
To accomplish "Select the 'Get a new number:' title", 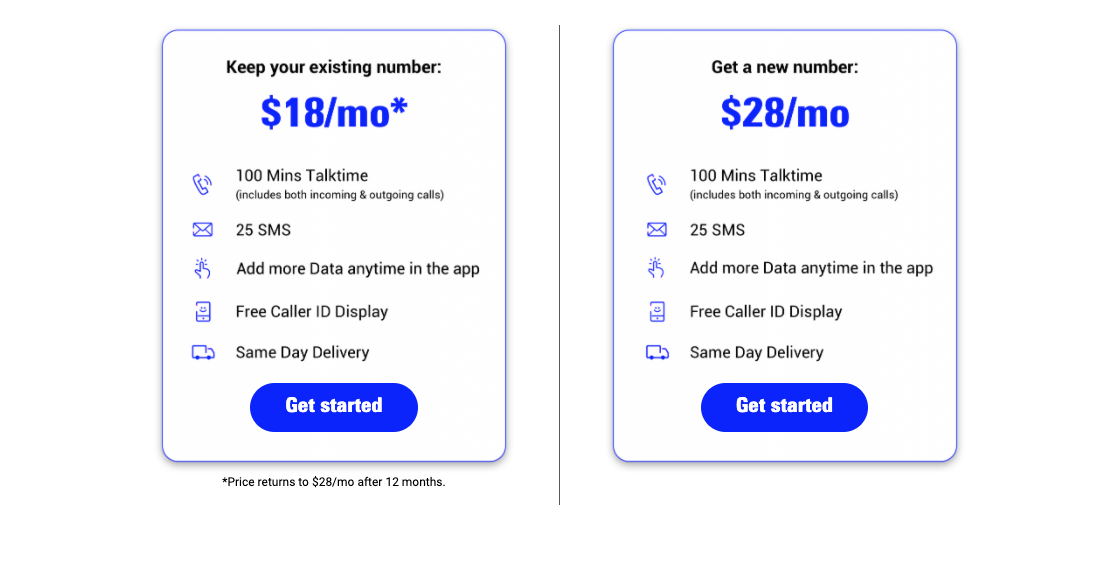I will [x=785, y=67].
